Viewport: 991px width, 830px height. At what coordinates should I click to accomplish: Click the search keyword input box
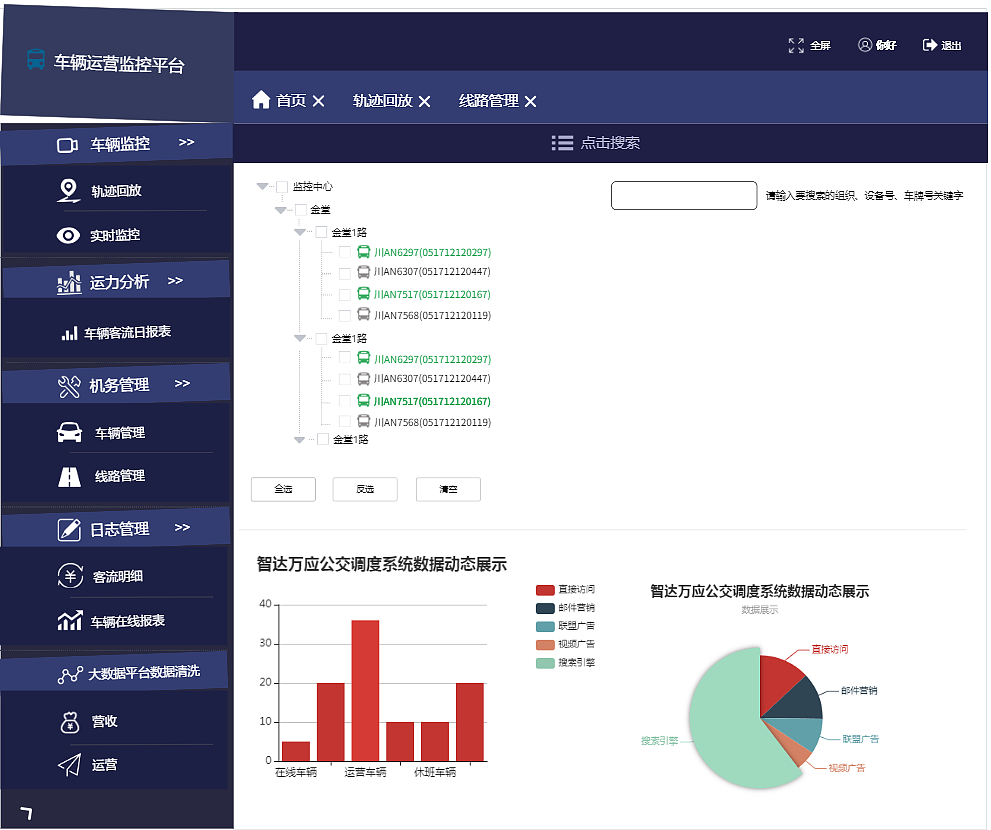[x=684, y=195]
